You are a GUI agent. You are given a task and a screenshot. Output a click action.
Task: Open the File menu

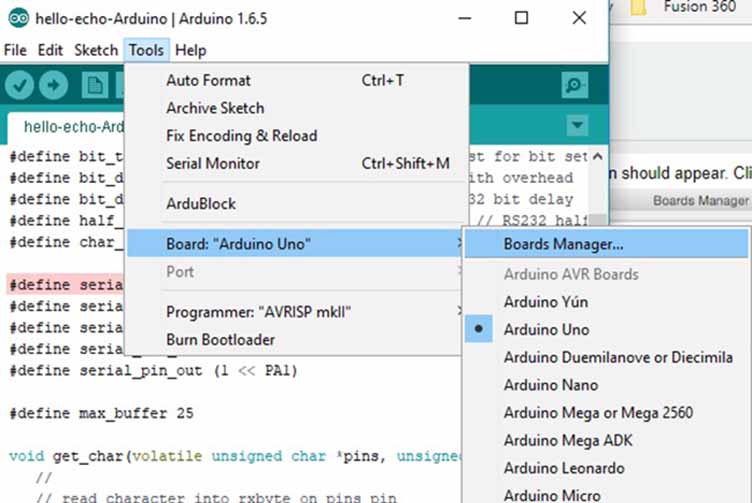(x=15, y=50)
